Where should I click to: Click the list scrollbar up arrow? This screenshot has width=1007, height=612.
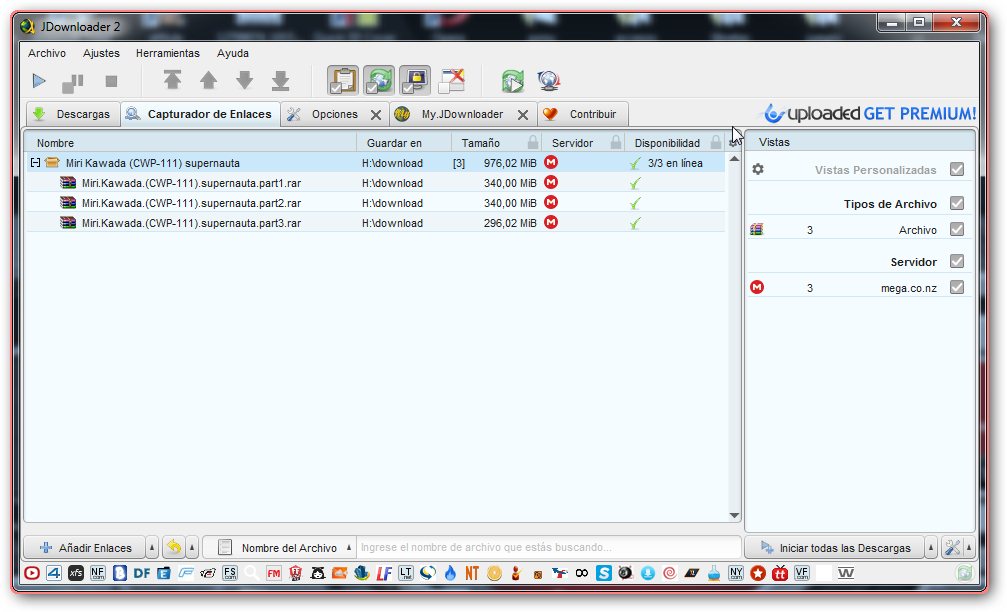734,159
